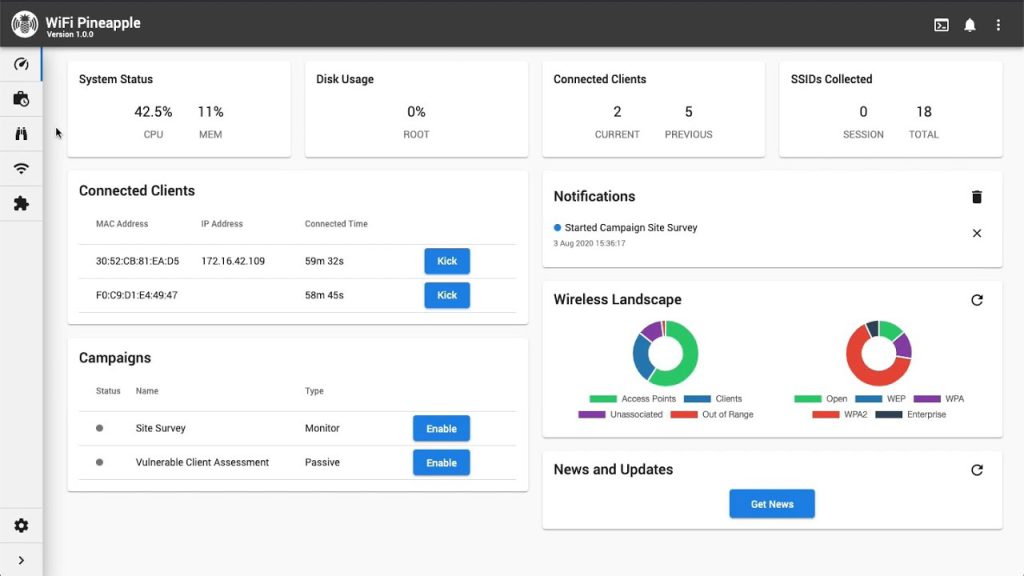Refresh the Wireless Landscape card
Screen dimensions: 1024x576
977,300
